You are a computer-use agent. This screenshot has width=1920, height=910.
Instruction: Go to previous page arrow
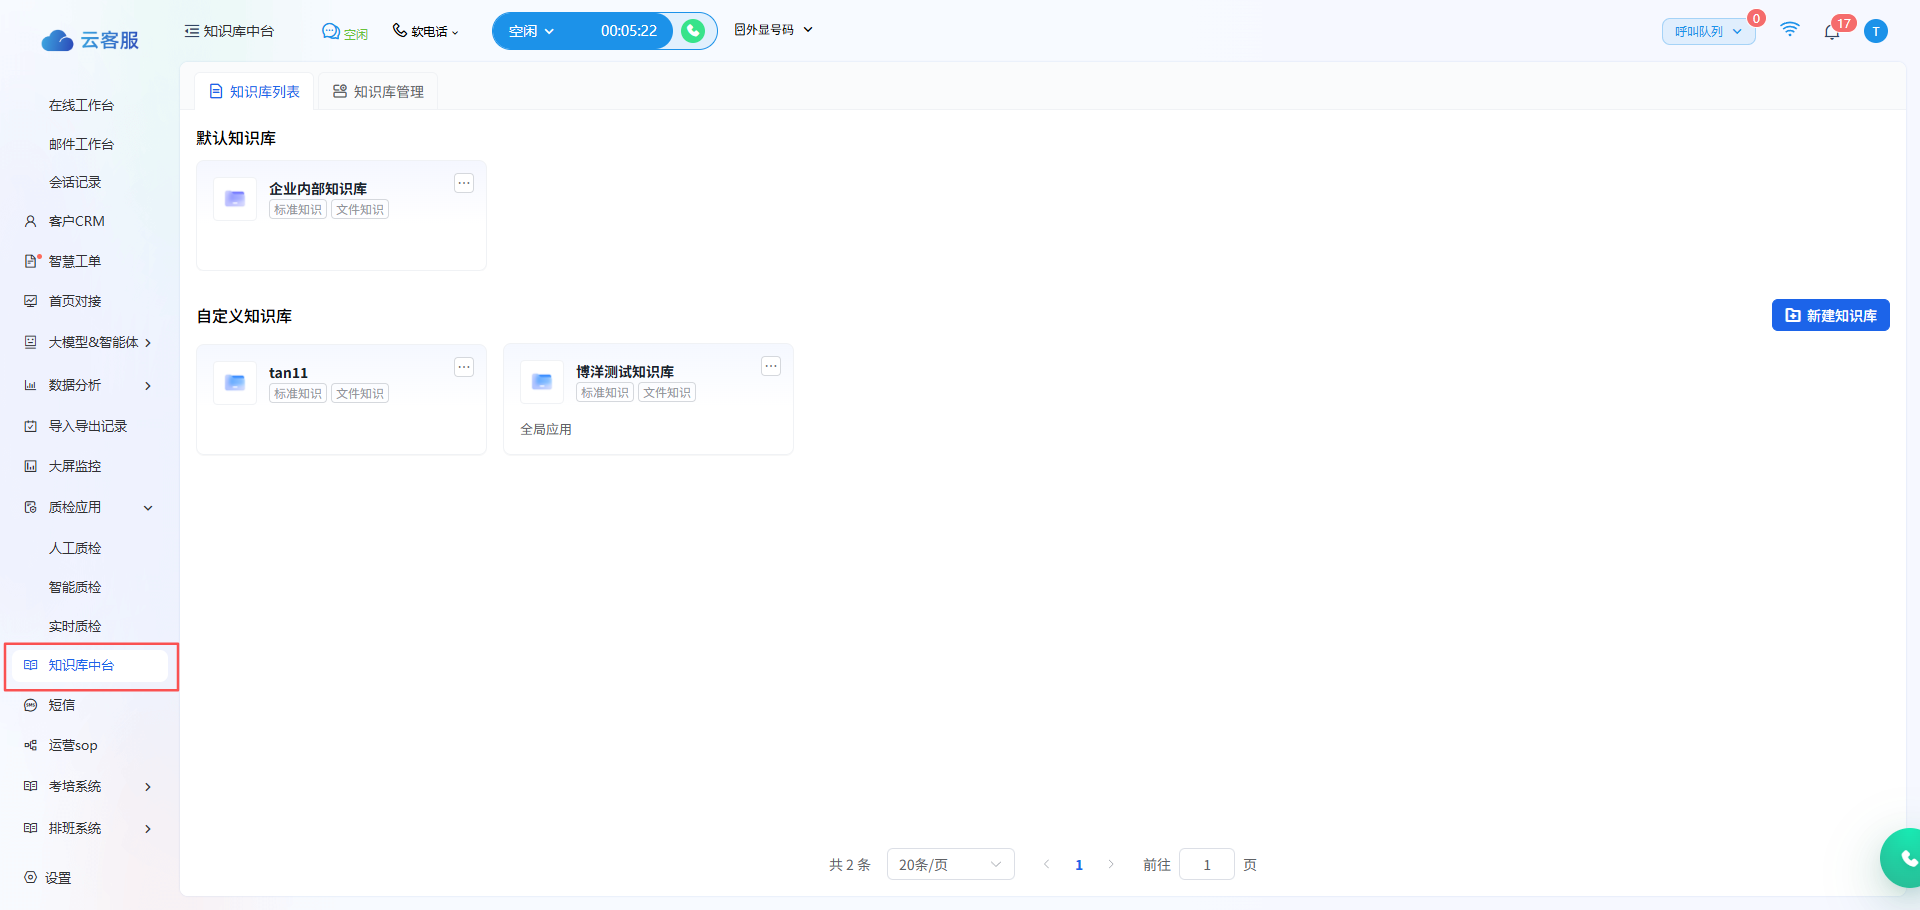pos(1046,864)
